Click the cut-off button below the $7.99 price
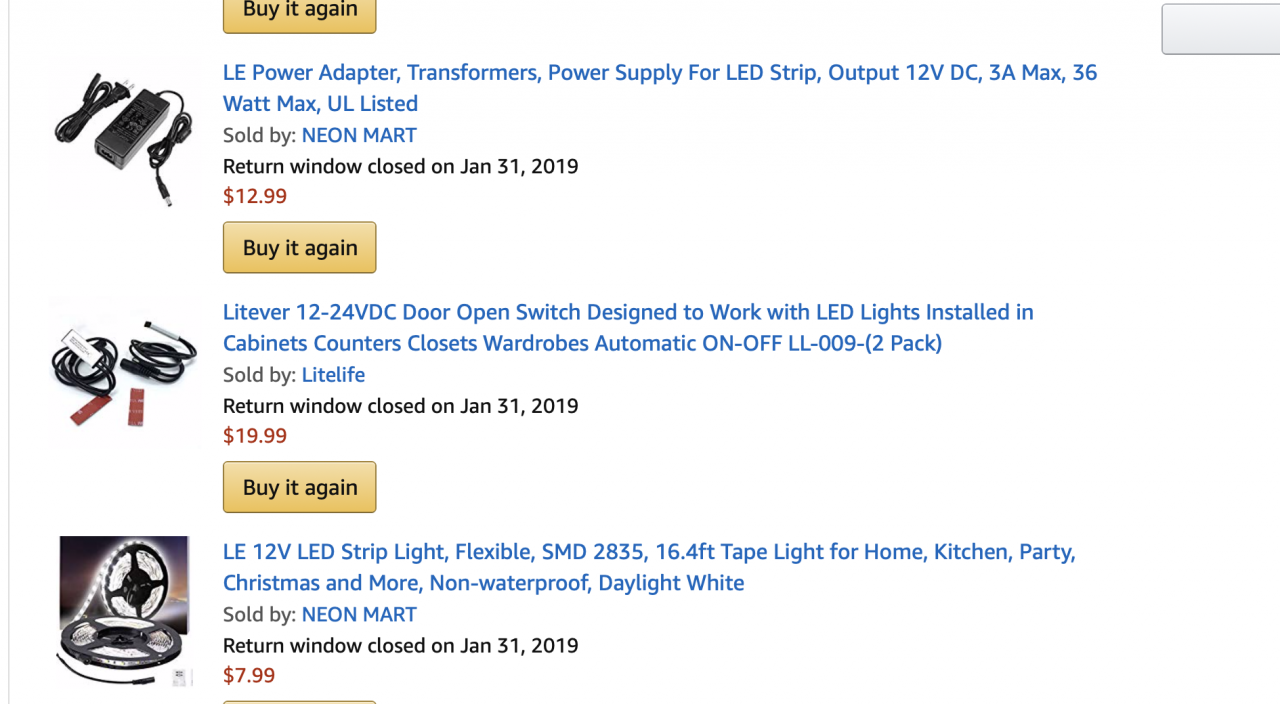 (x=299, y=701)
